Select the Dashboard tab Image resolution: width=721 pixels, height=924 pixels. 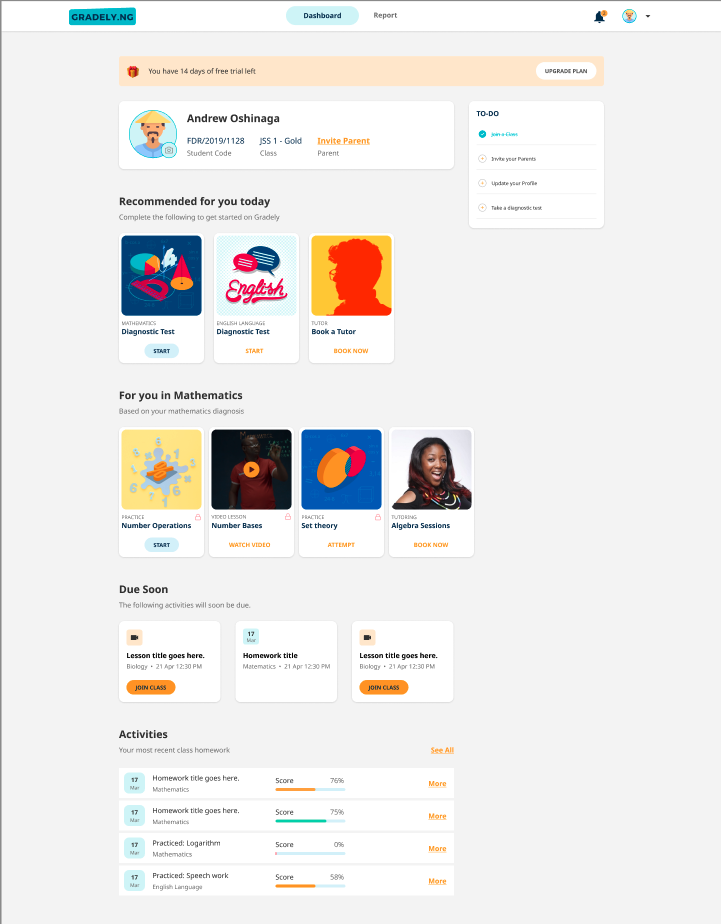pos(322,15)
